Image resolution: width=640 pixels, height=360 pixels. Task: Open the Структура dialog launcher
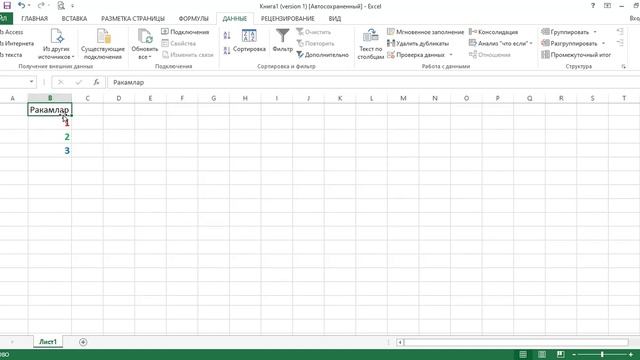[x=624, y=67]
